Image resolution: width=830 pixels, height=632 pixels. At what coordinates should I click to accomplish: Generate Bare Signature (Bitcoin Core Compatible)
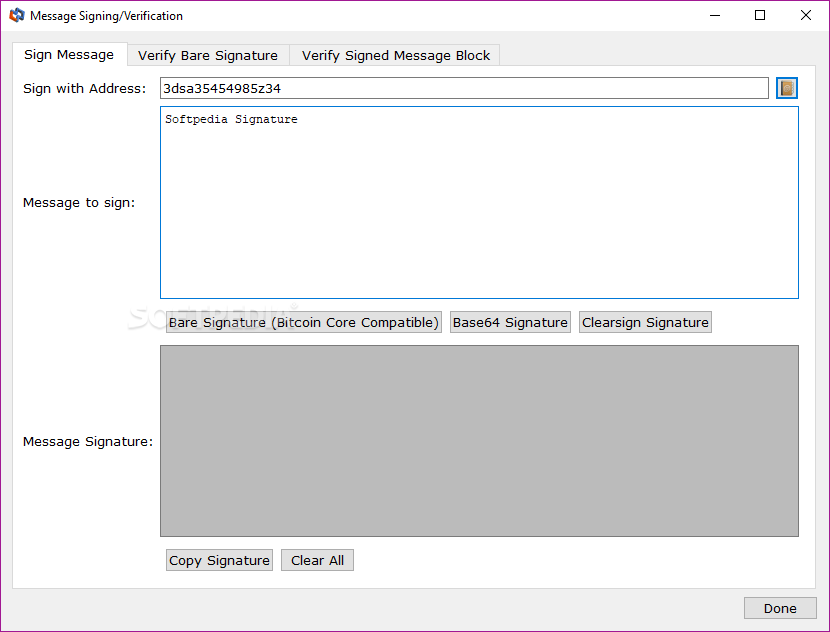tap(304, 322)
